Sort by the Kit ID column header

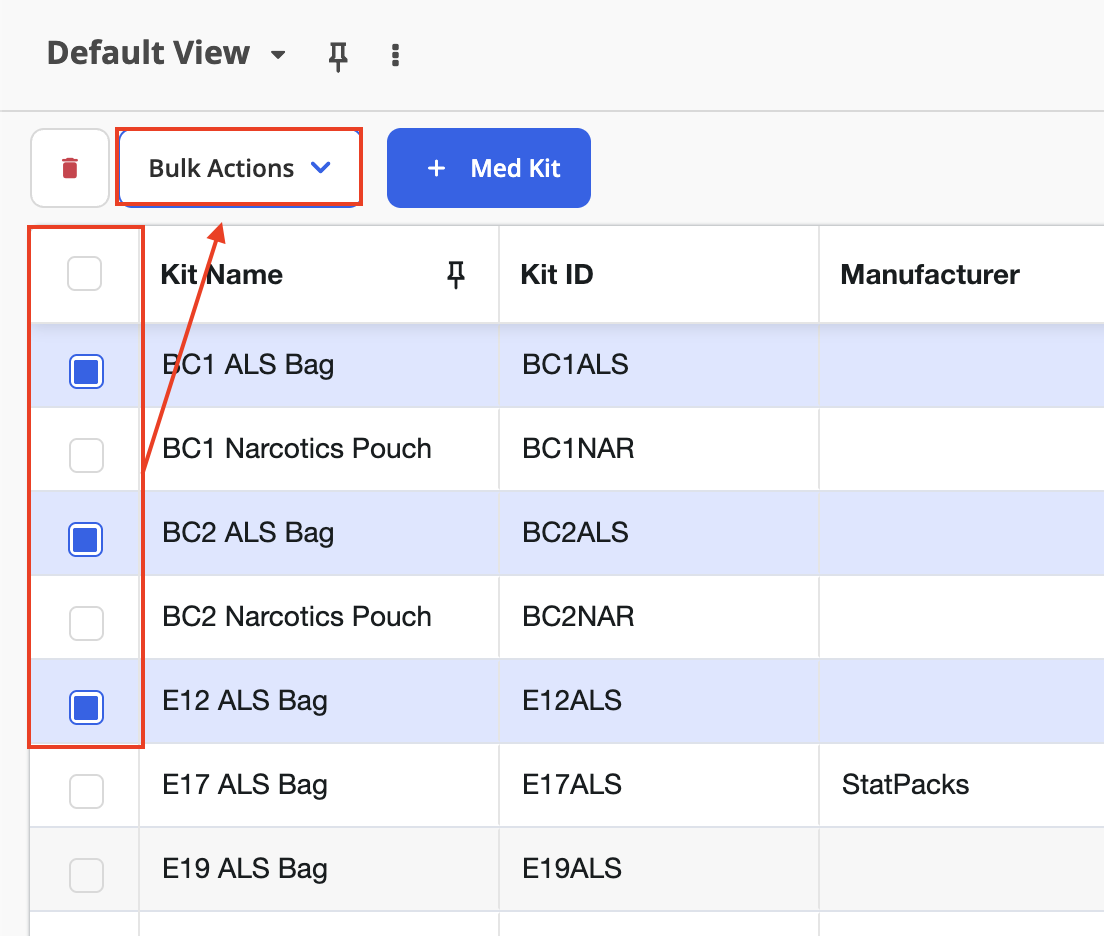pyautogui.click(x=557, y=274)
